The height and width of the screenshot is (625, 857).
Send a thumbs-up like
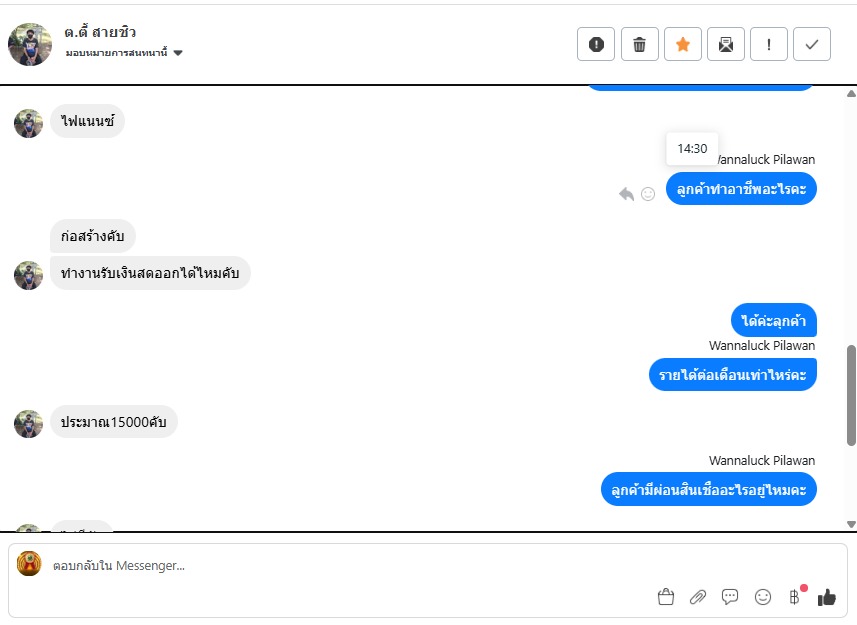[x=827, y=597]
